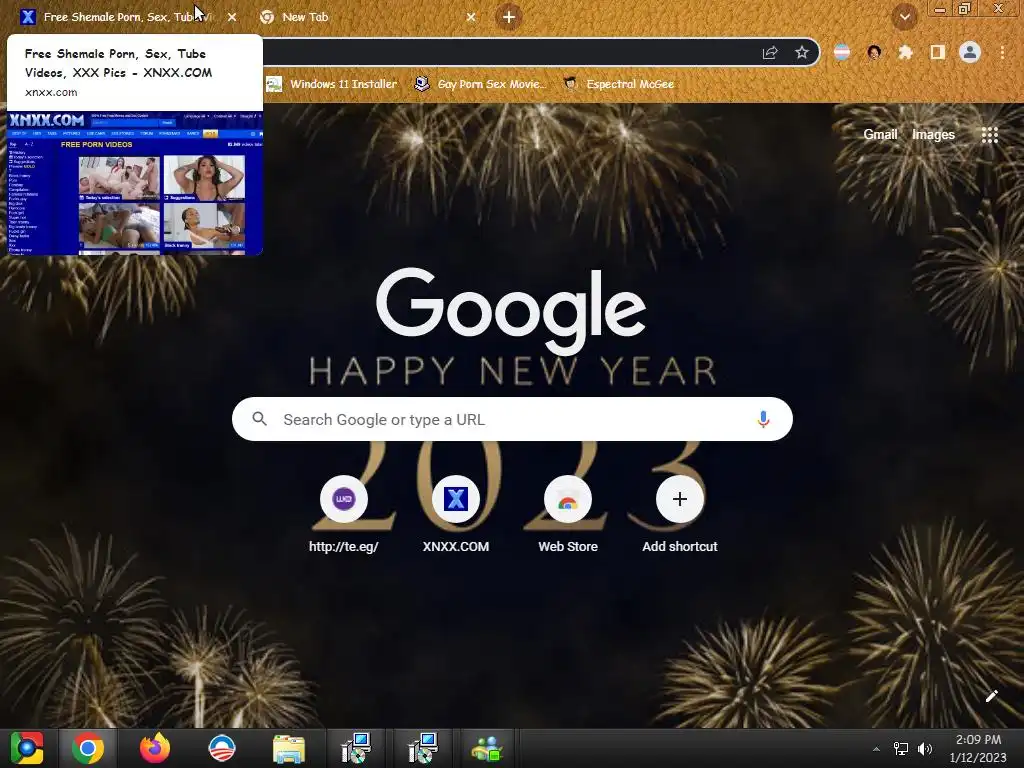Open the http://te.eg/ shortcut
1024x768 pixels.
tap(344, 515)
